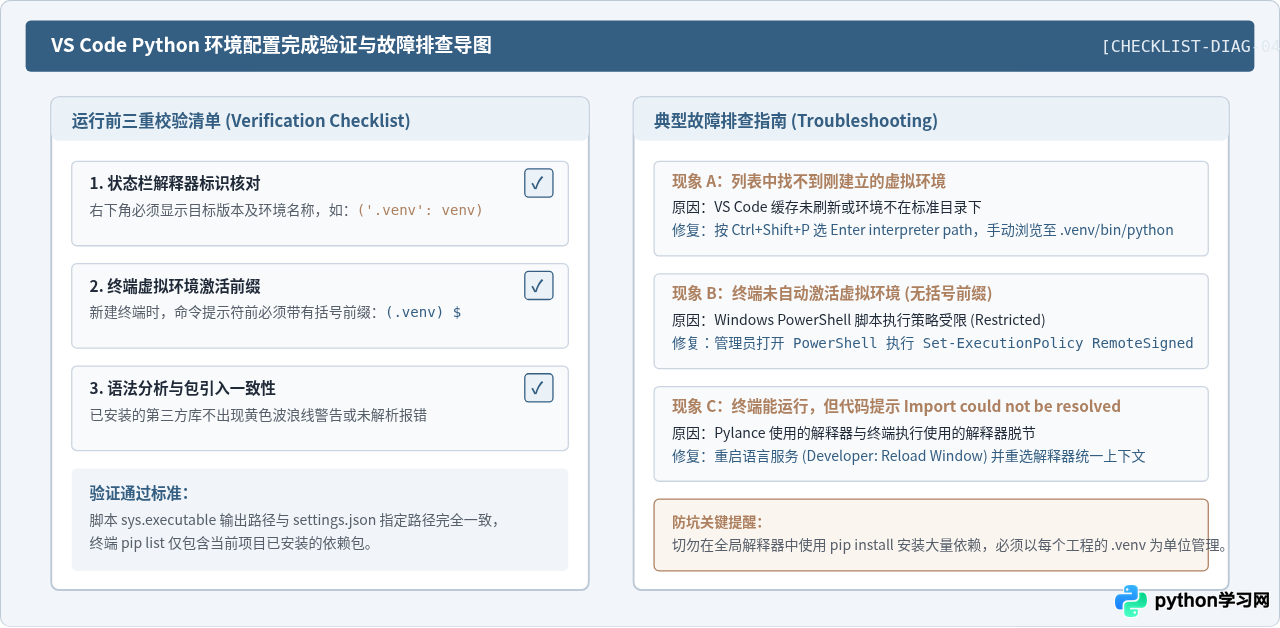The height and width of the screenshot is (628, 1280).
Task: Click code sample ('.venv': venv)
Action: tap(420, 210)
